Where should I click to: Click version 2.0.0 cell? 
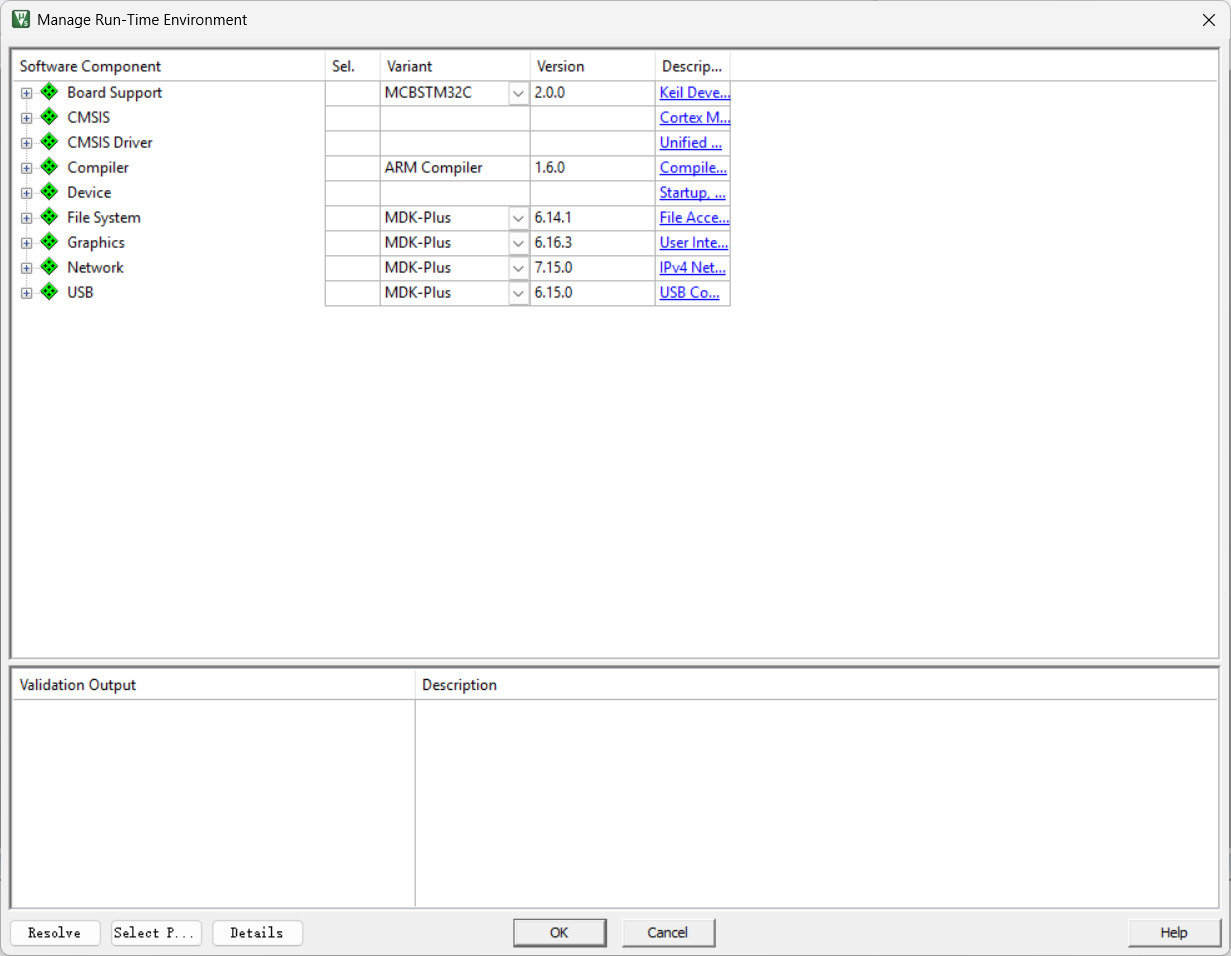pos(593,92)
